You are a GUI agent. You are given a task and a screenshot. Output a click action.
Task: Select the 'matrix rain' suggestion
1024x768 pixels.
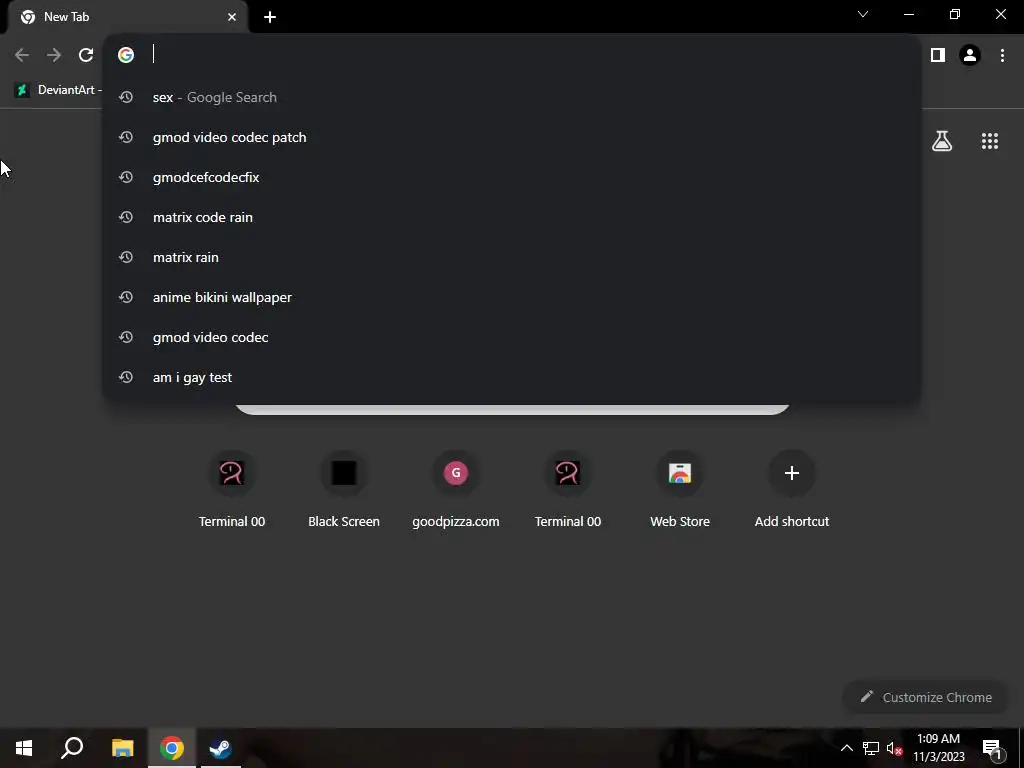point(512,257)
